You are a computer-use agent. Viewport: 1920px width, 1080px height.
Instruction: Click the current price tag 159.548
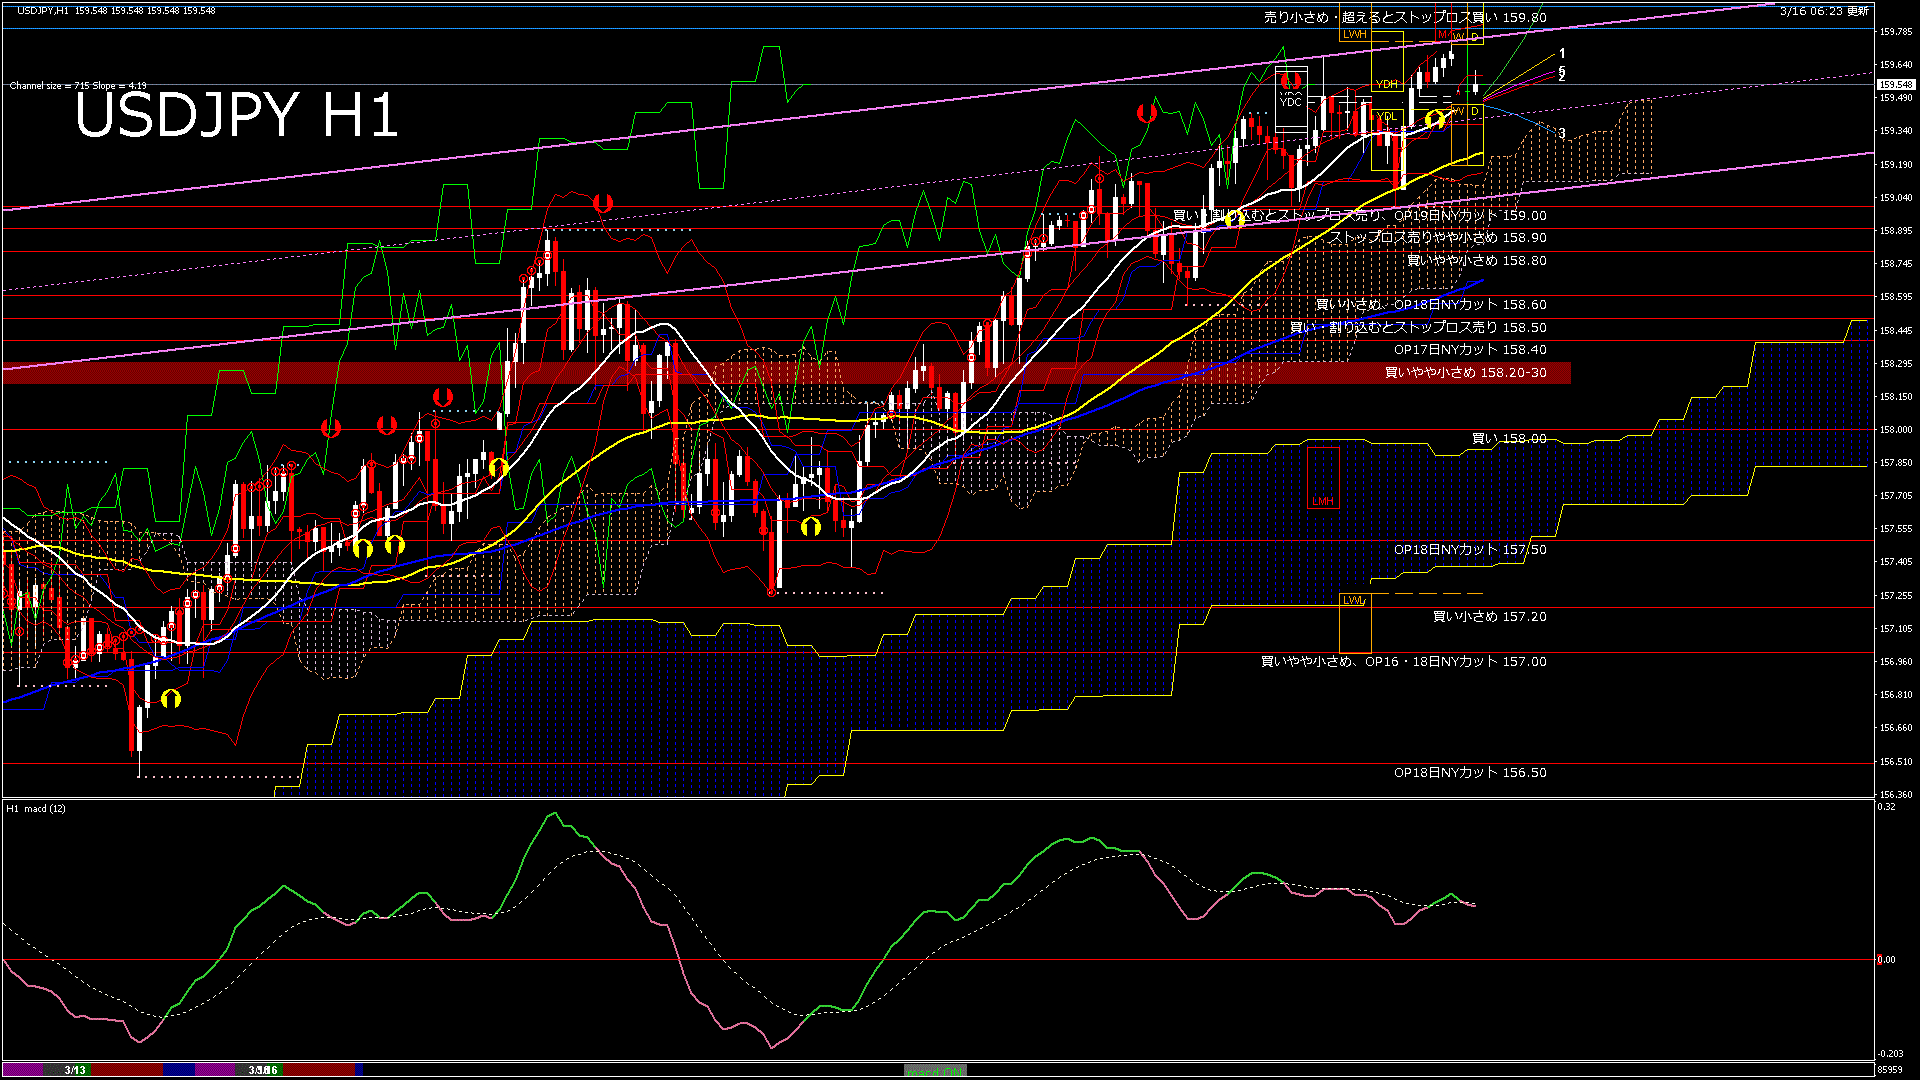[1896, 85]
